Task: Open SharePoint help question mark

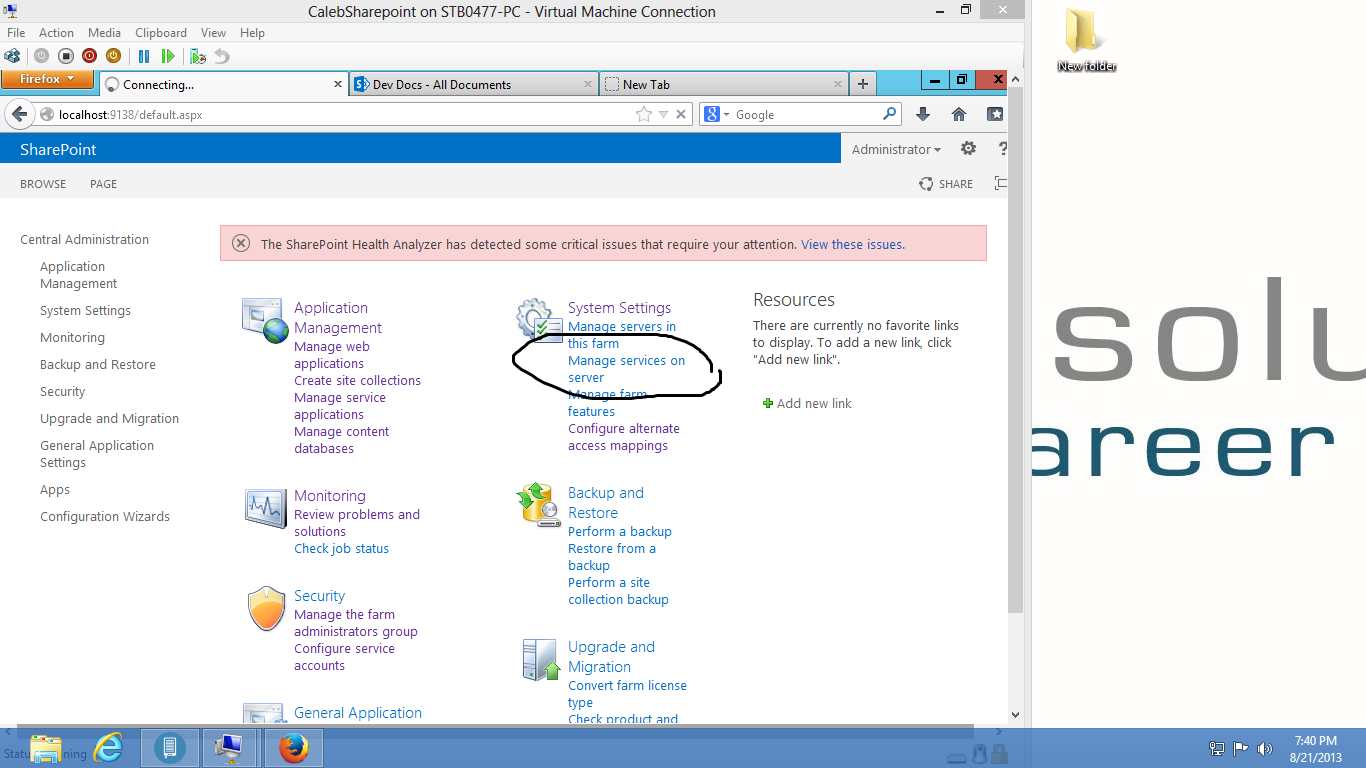Action: point(1002,149)
